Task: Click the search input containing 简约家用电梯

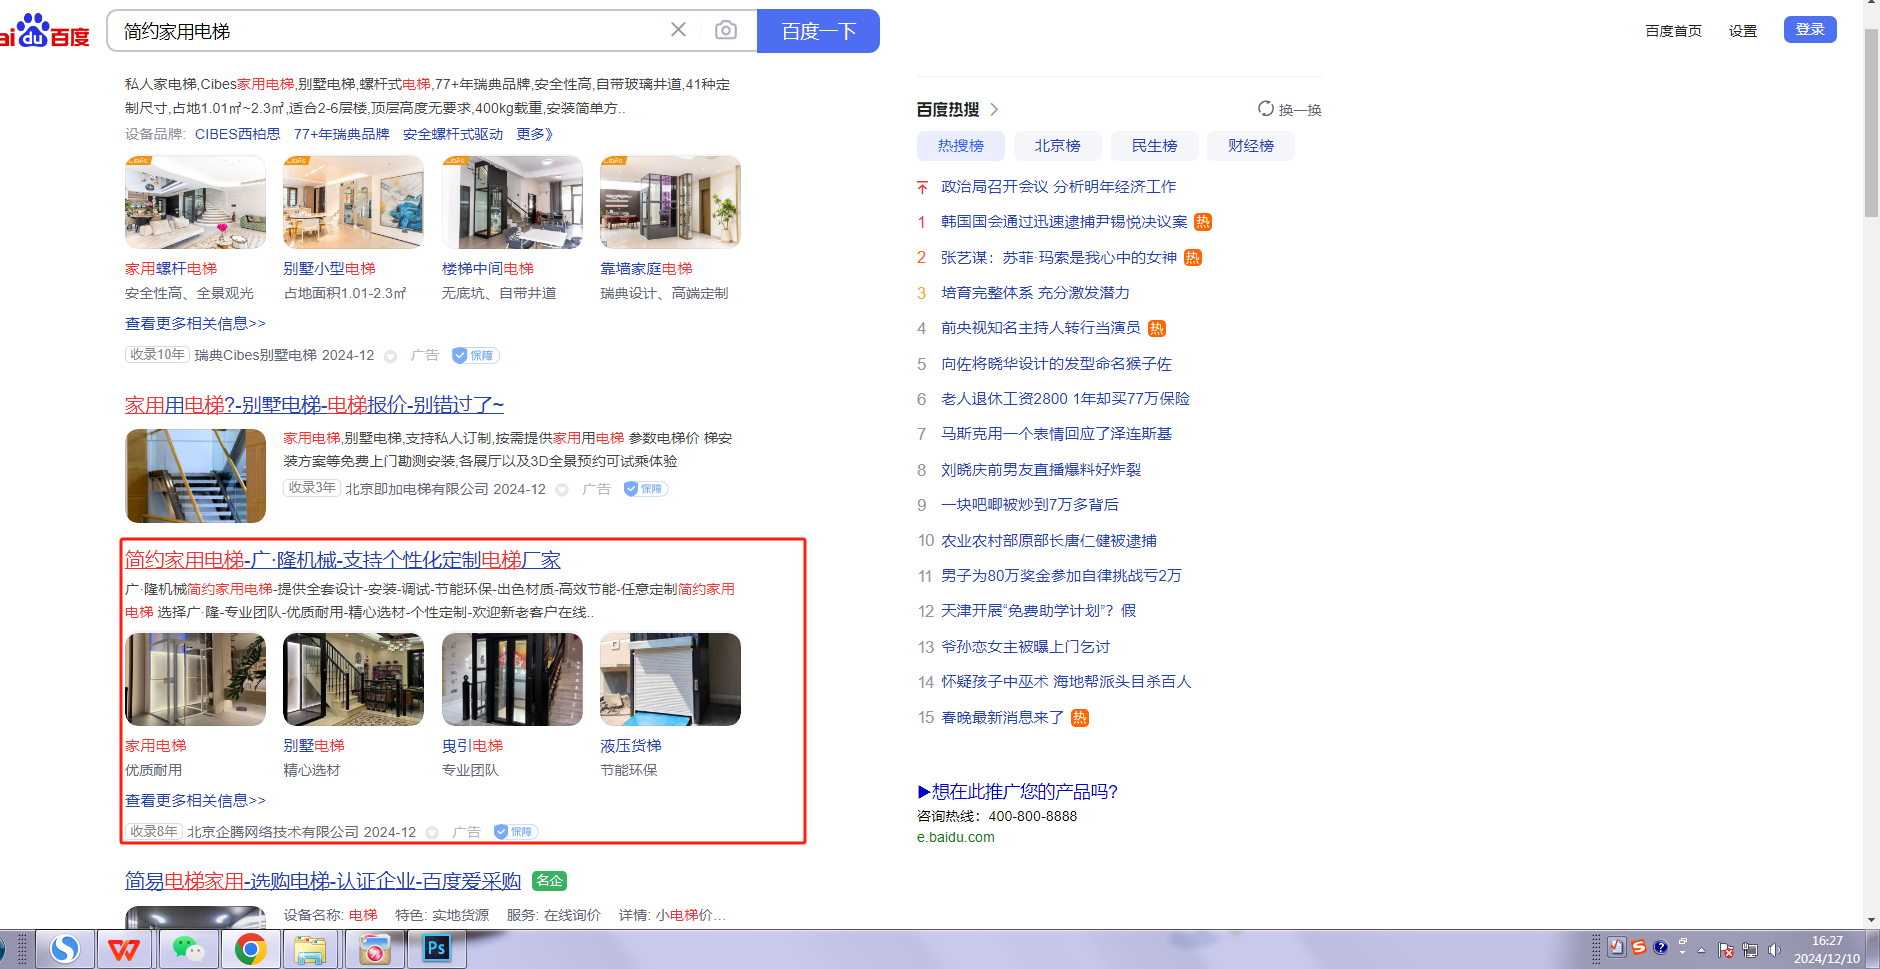Action: point(390,31)
